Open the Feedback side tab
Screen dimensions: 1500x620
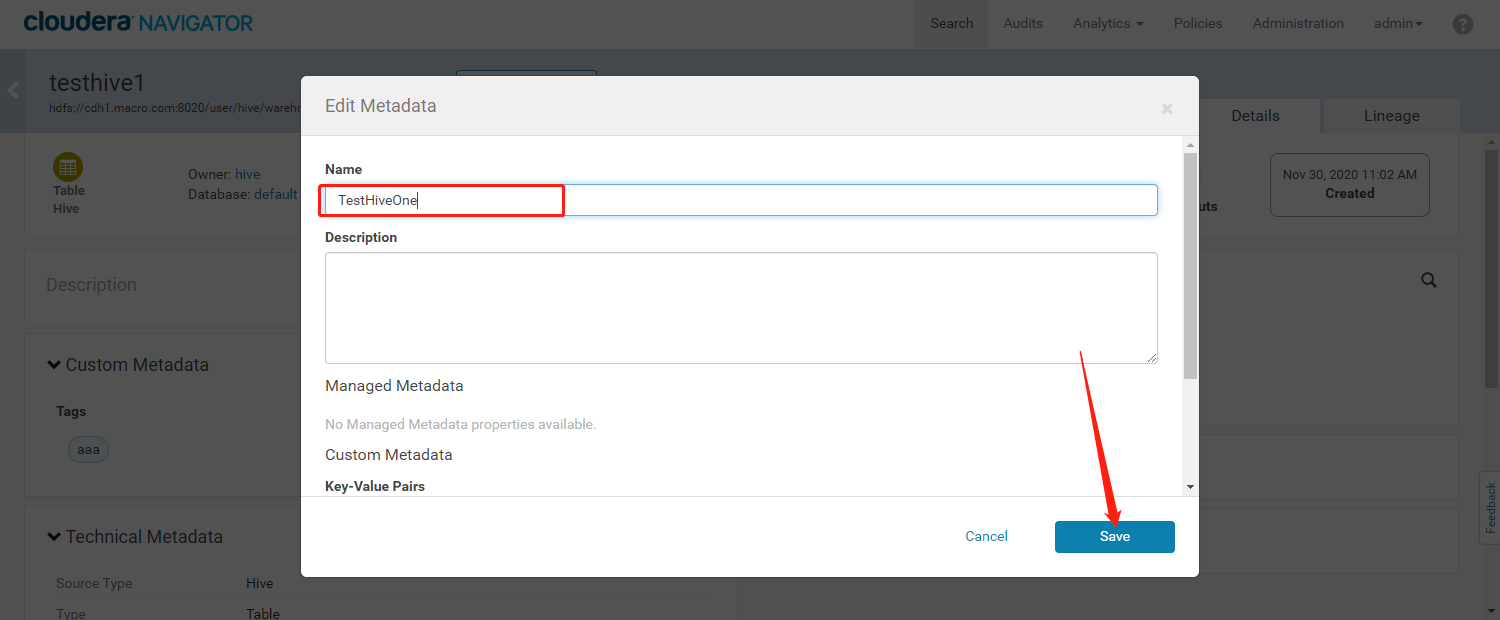(1490, 507)
